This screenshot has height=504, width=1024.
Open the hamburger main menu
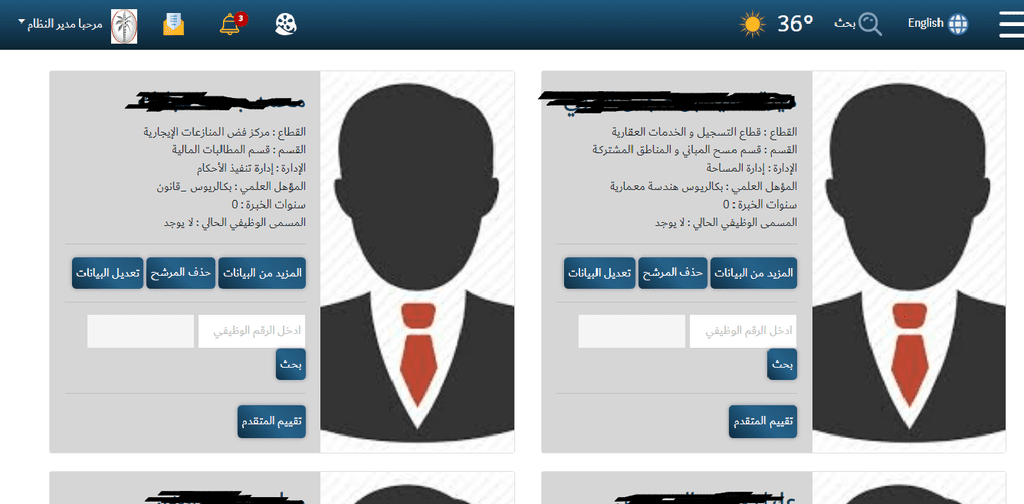coord(1011,25)
